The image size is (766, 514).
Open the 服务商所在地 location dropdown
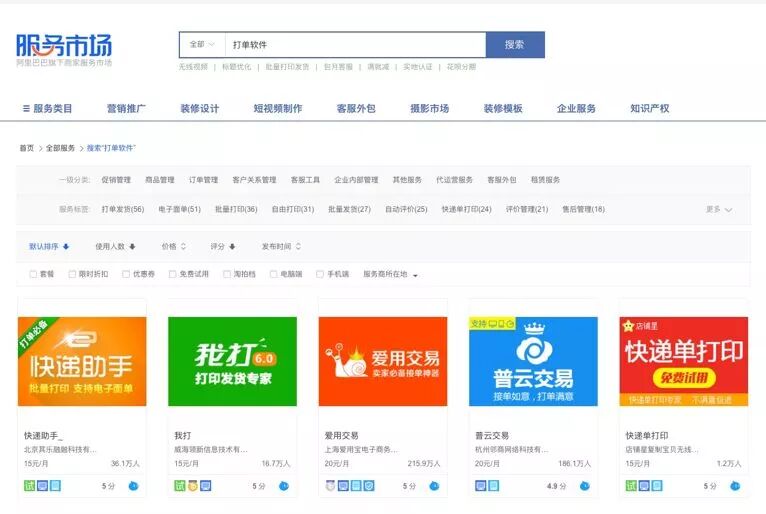click(390, 274)
